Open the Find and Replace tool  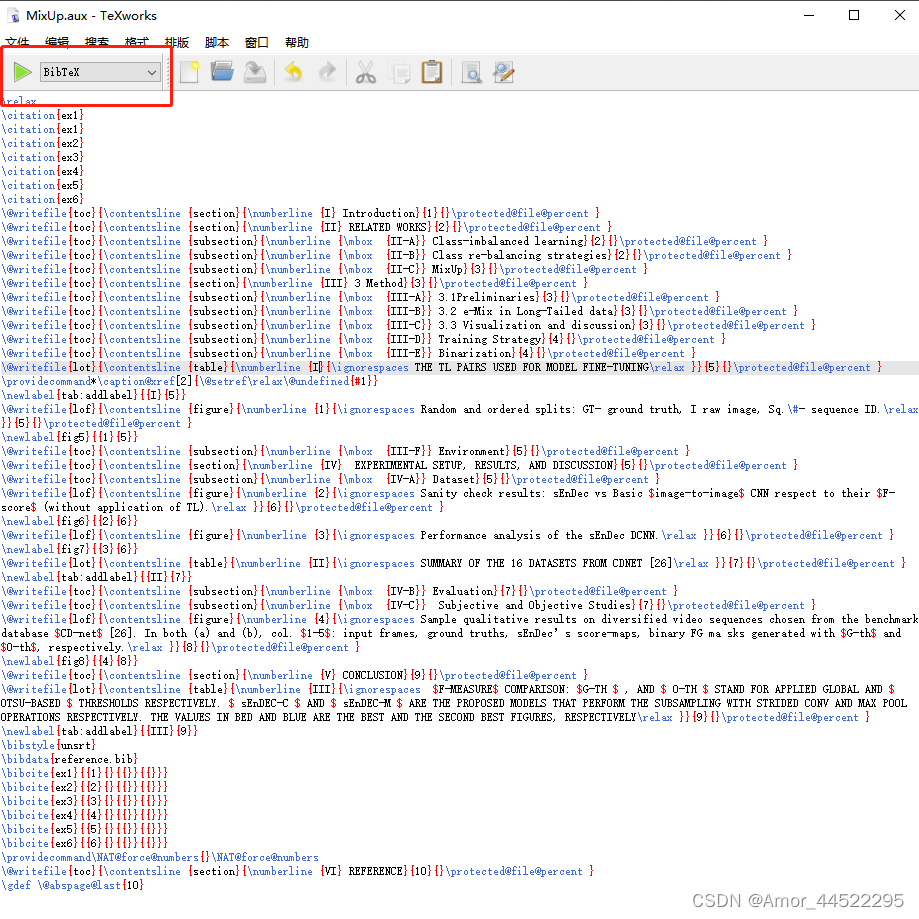pos(503,72)
